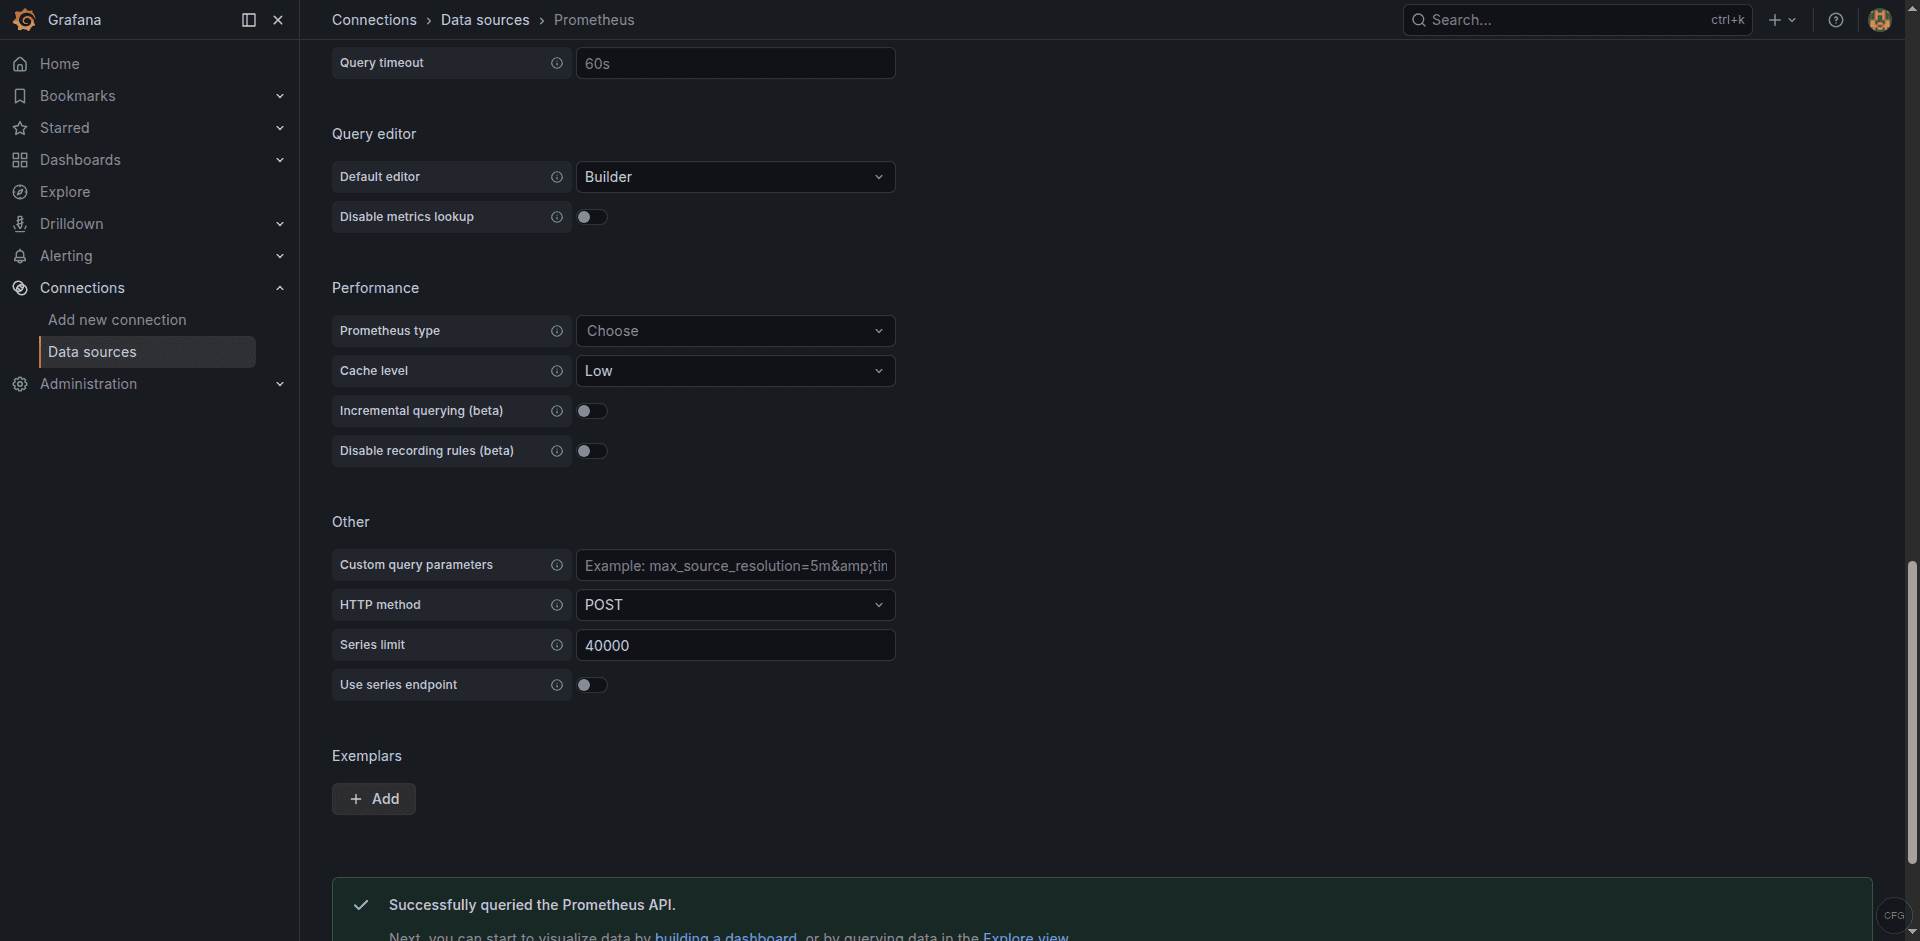This screenshot has height=941, width=1920.
Task: Turn on Incremental querying beta toggle
Action: click(x=592, y=410)
